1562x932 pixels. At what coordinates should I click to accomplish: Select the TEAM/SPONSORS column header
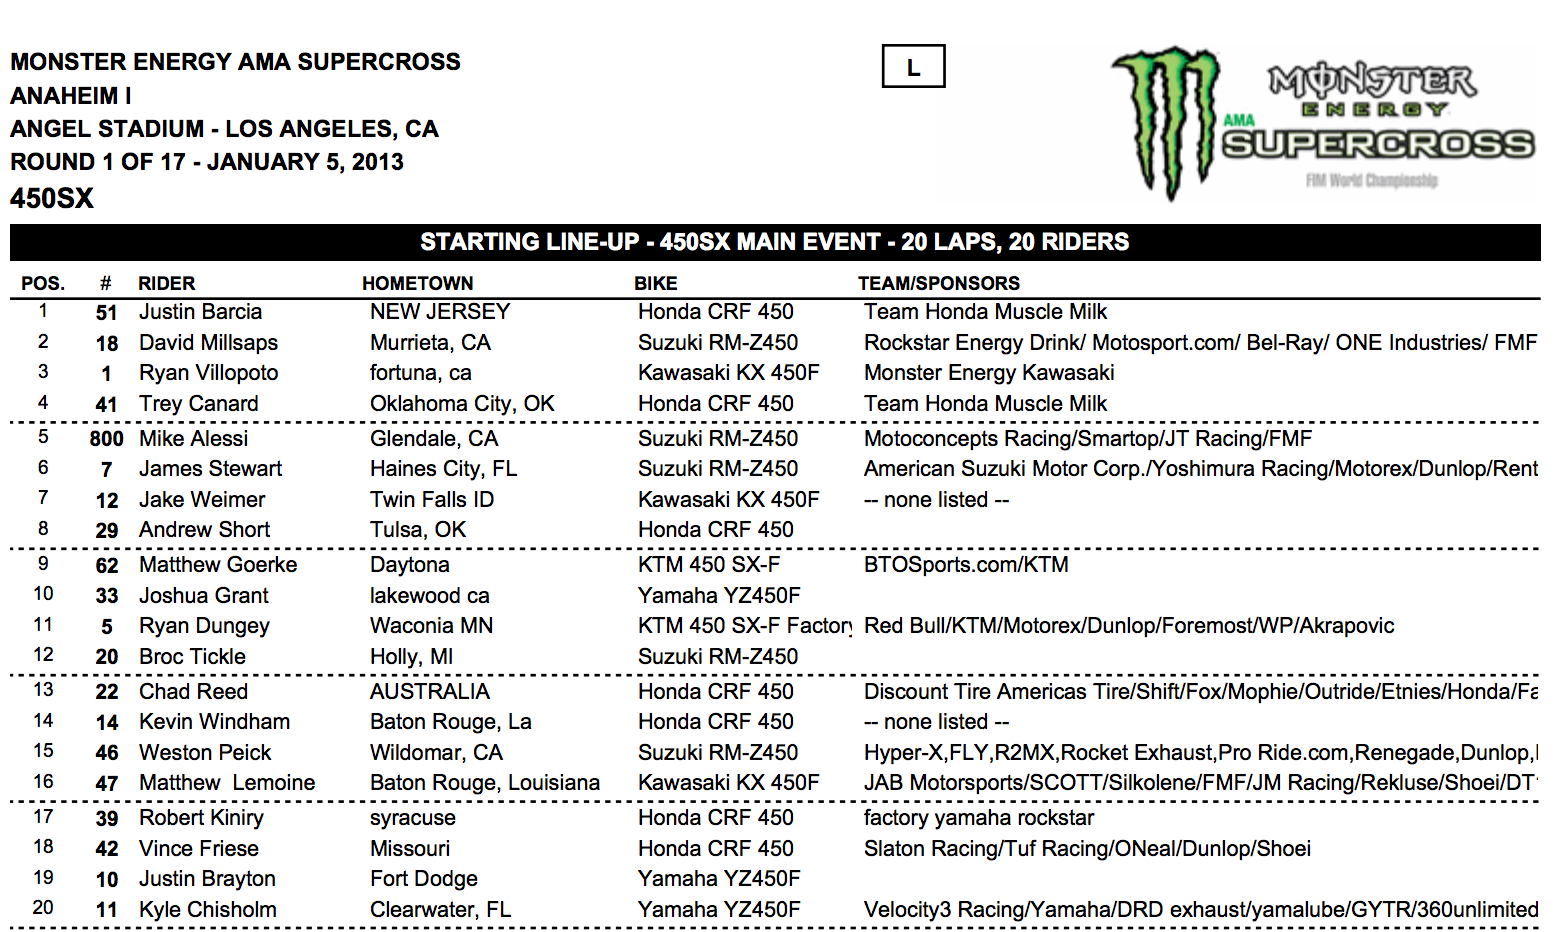tap(938, 283)
